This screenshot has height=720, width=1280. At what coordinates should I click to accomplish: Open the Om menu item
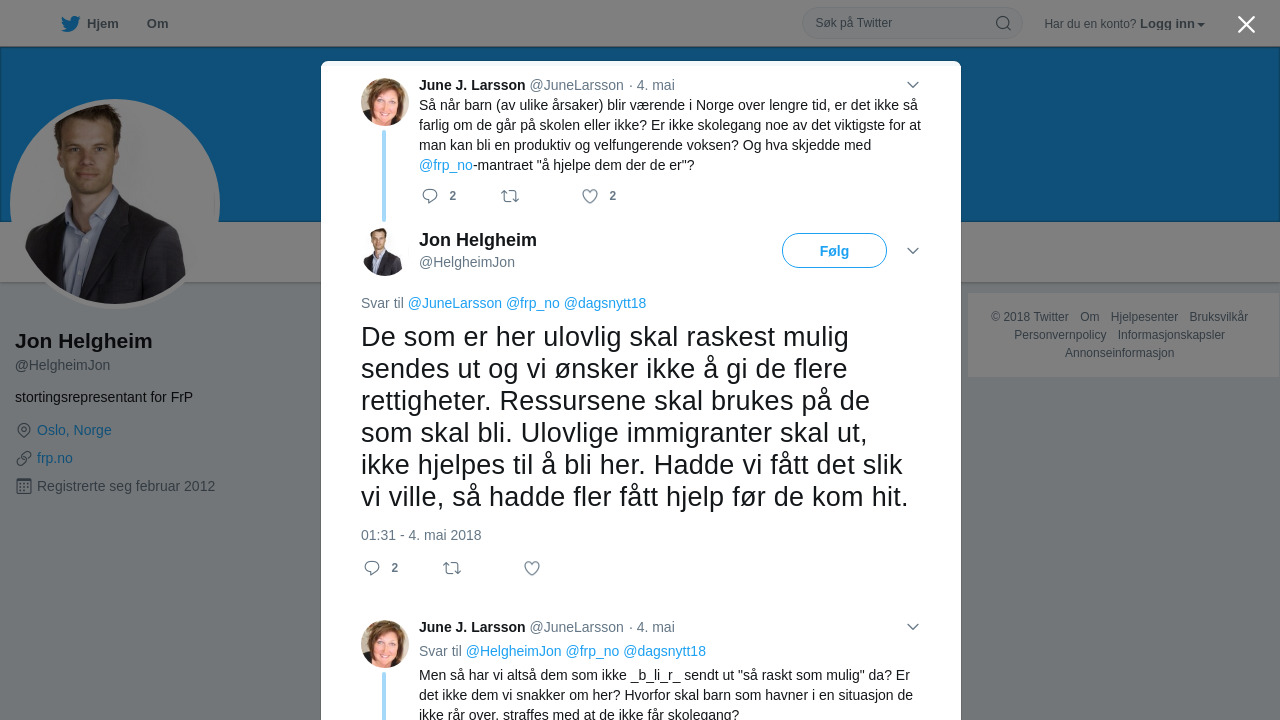[x=157, y=24]
